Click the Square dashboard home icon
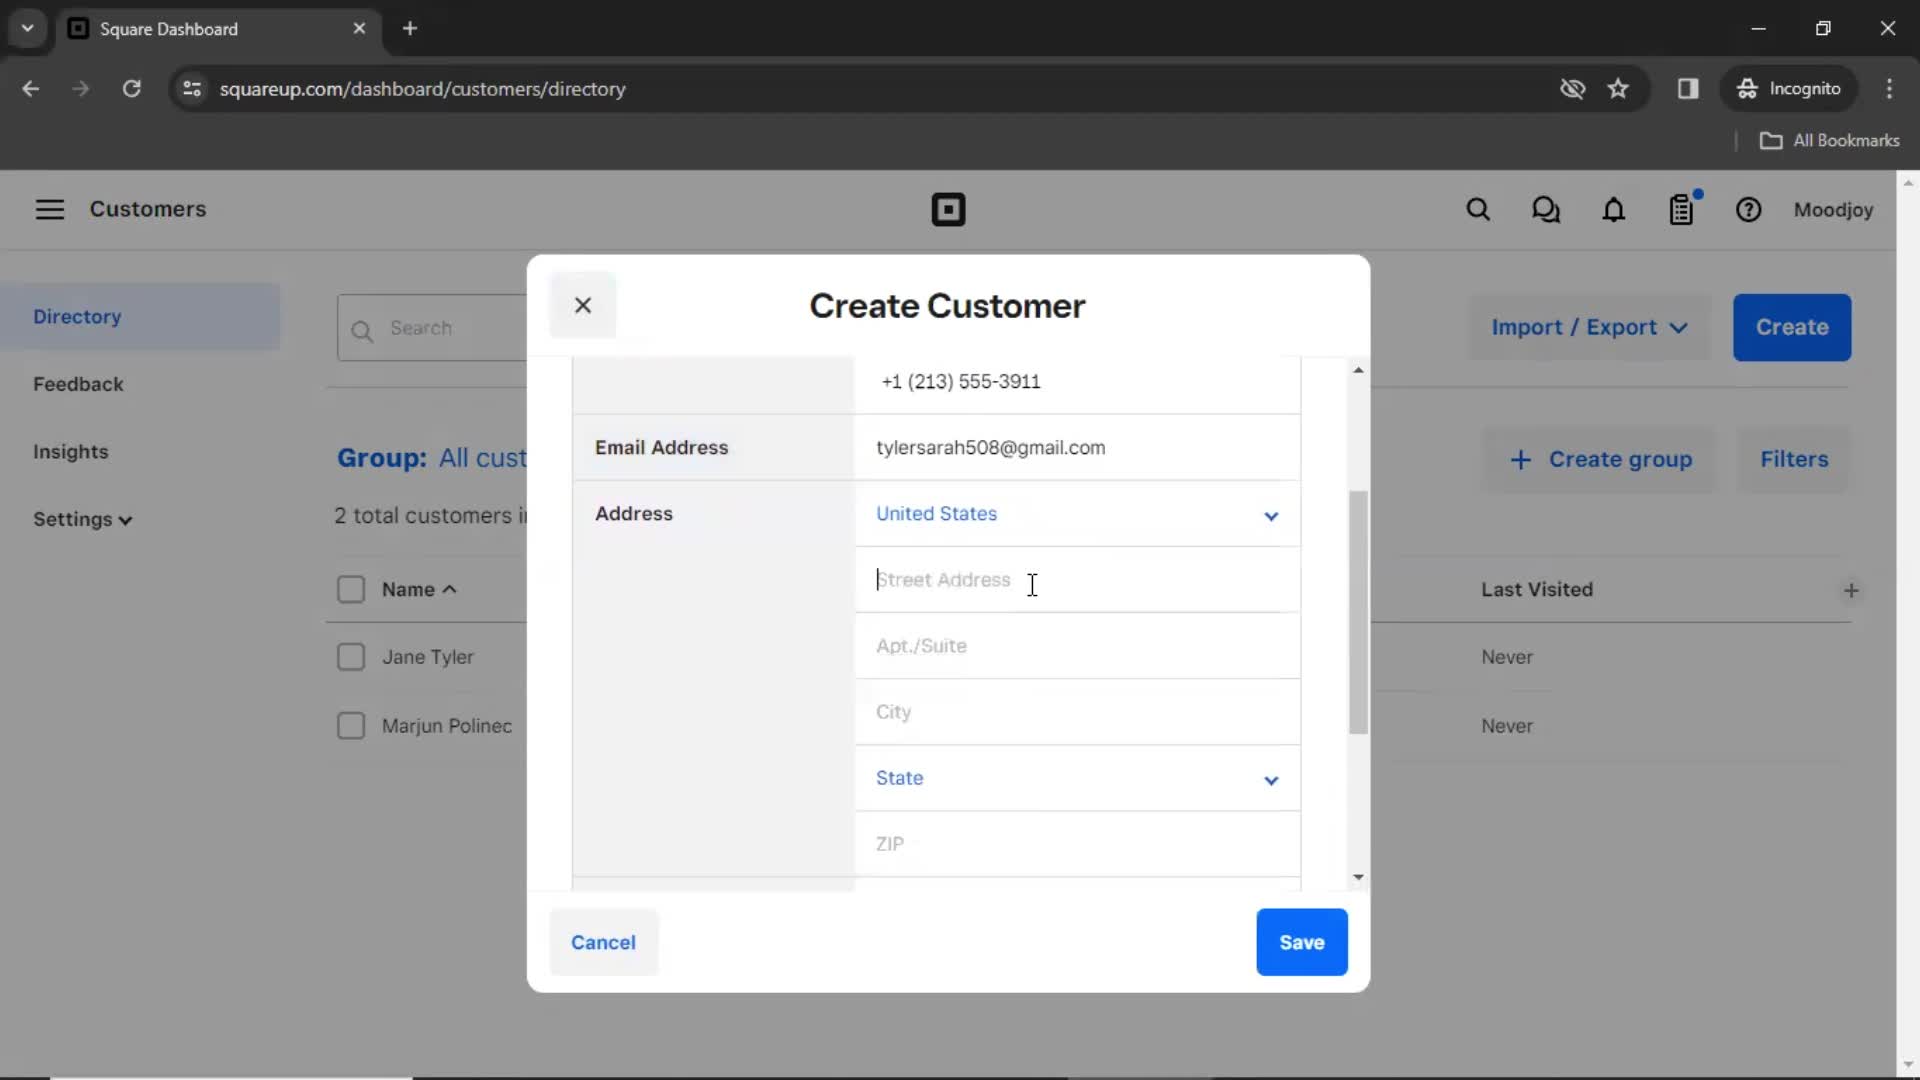 click(947, 210)
